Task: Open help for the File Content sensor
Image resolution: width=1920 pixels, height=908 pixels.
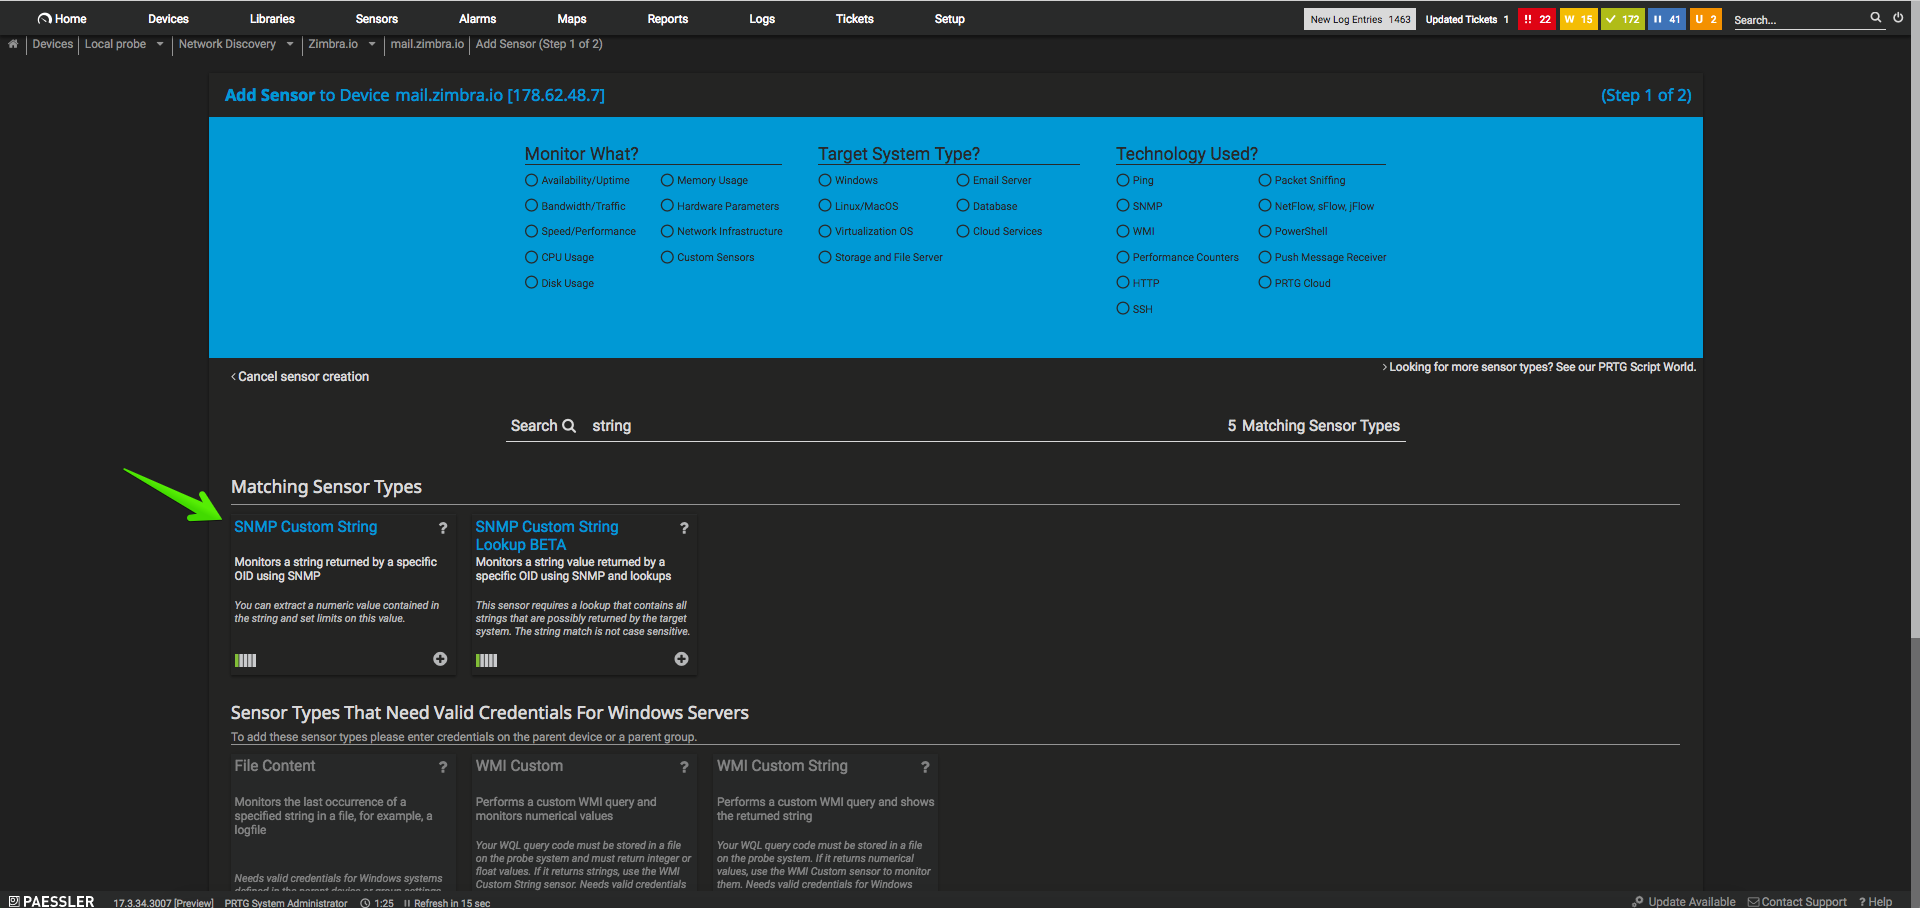Action: (443, 767)
